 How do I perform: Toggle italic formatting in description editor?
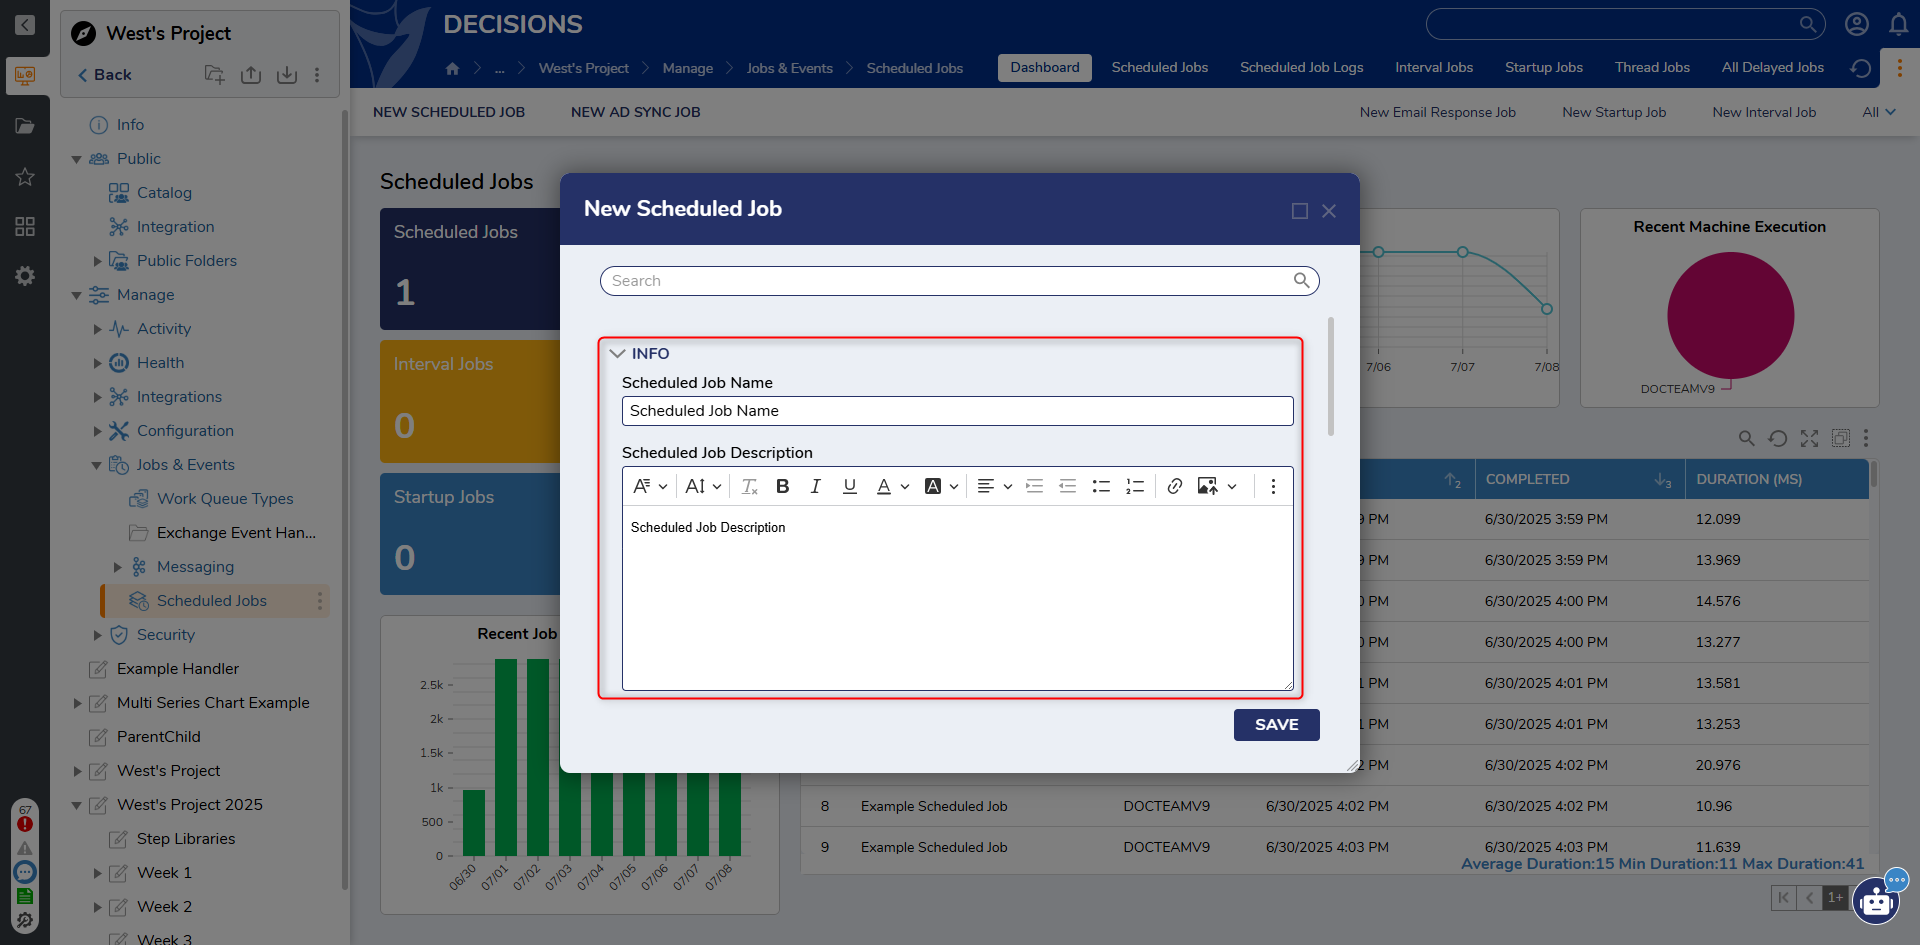click(816, 486)
